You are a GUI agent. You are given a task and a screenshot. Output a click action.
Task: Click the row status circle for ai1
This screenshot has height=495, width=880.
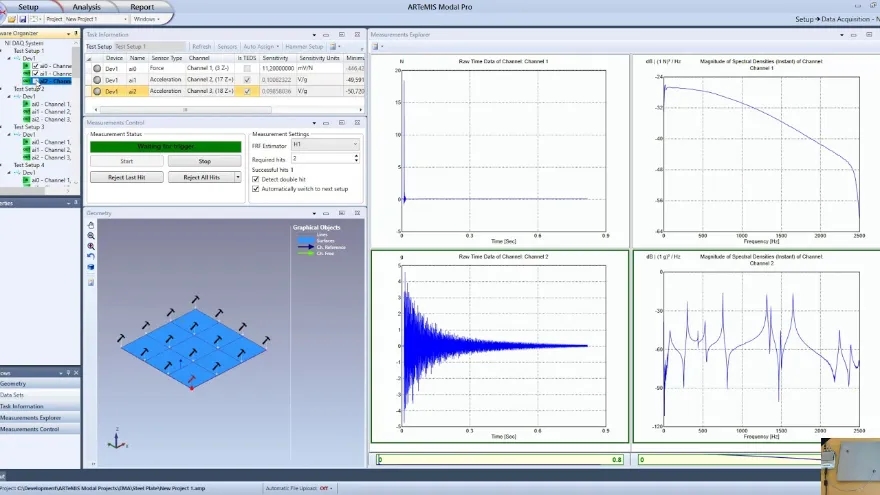97,80
